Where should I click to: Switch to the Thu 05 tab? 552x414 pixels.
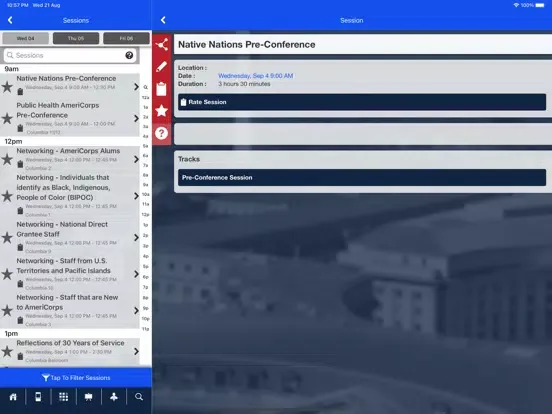76,38
